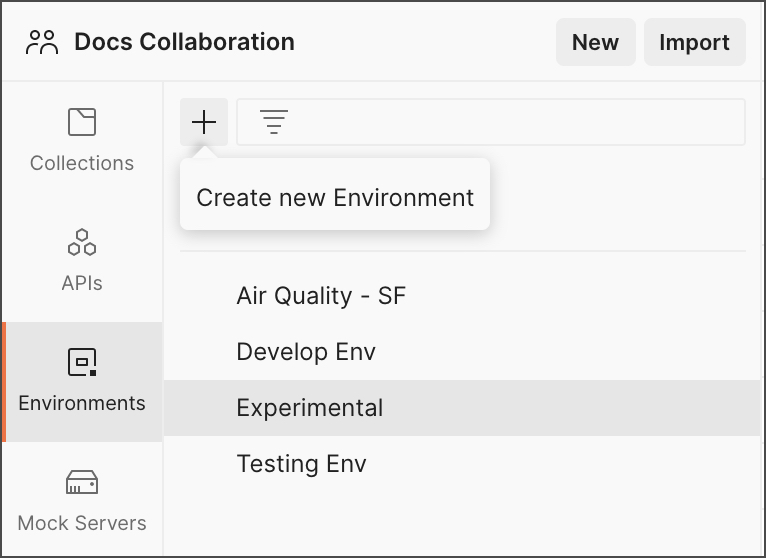This screenshot has width=766, height=558.
Task: Click the plus icon to create environment
Action: (x=204, y=122)
